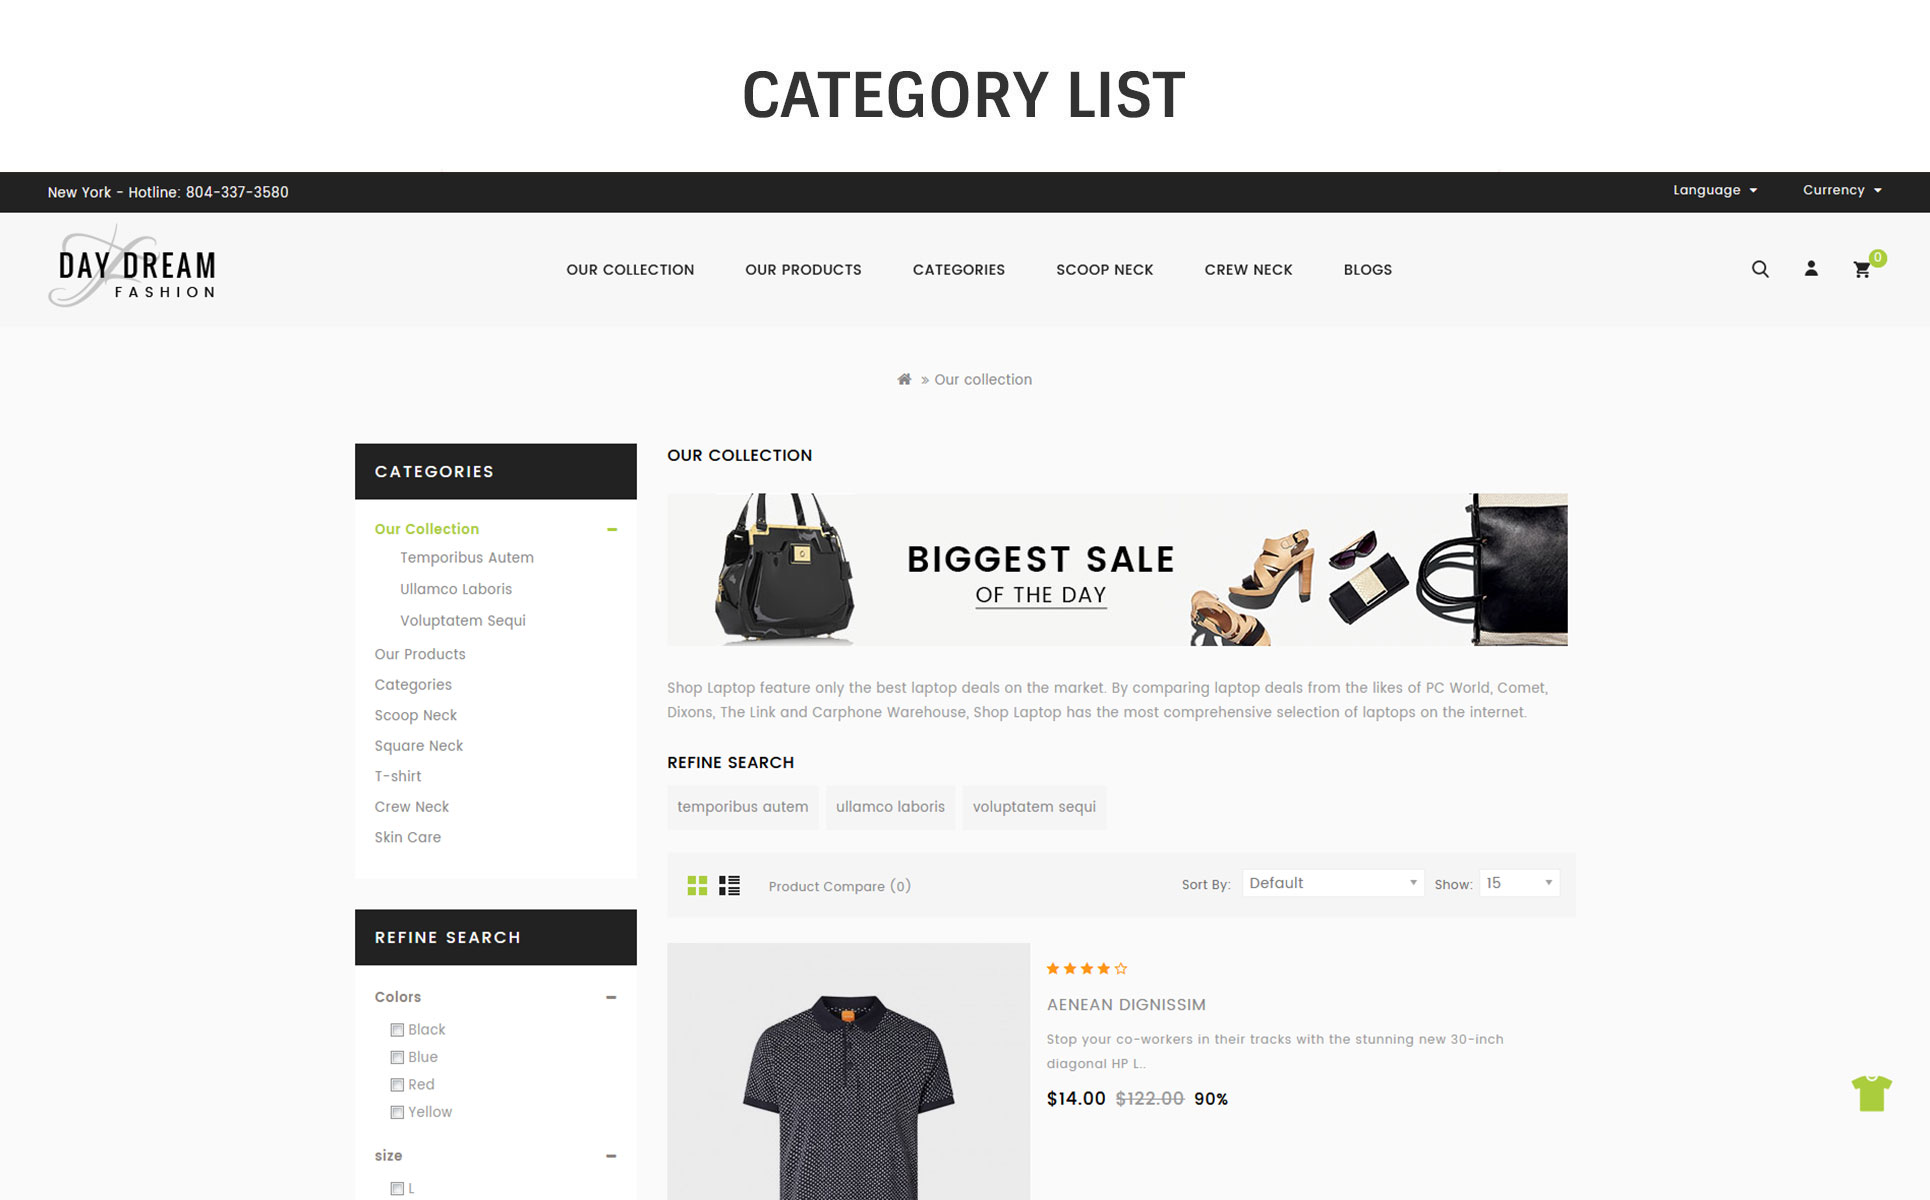The height and width of the screenshot is (1200, 1930).
Task: Check the Black color filter
Action: pyautogui.click(x=397, y=1030)
